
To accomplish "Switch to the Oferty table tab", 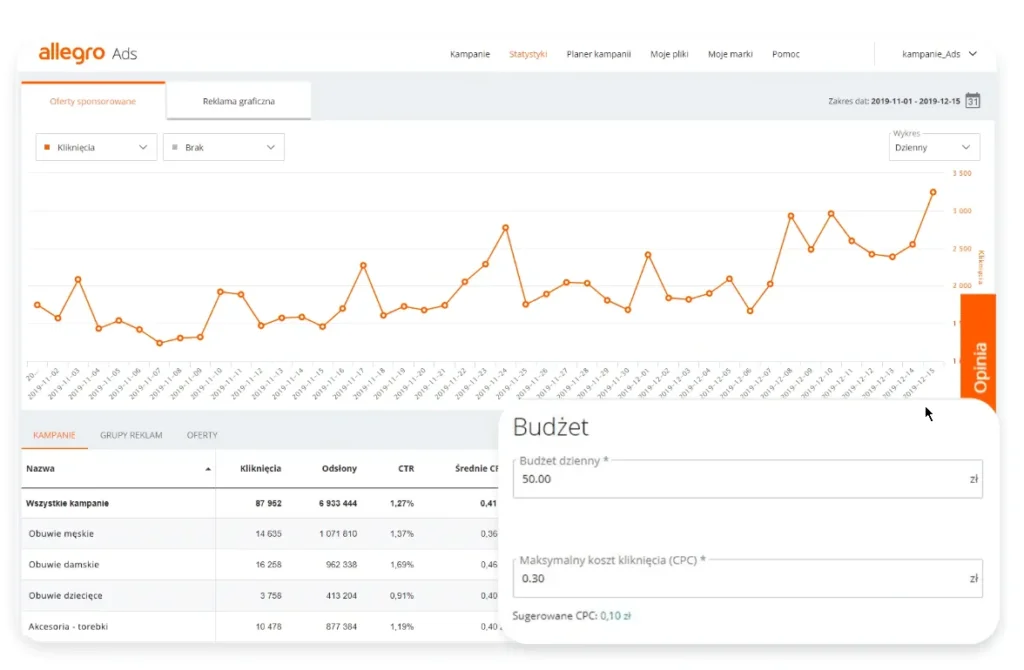I will click(202, 435).
